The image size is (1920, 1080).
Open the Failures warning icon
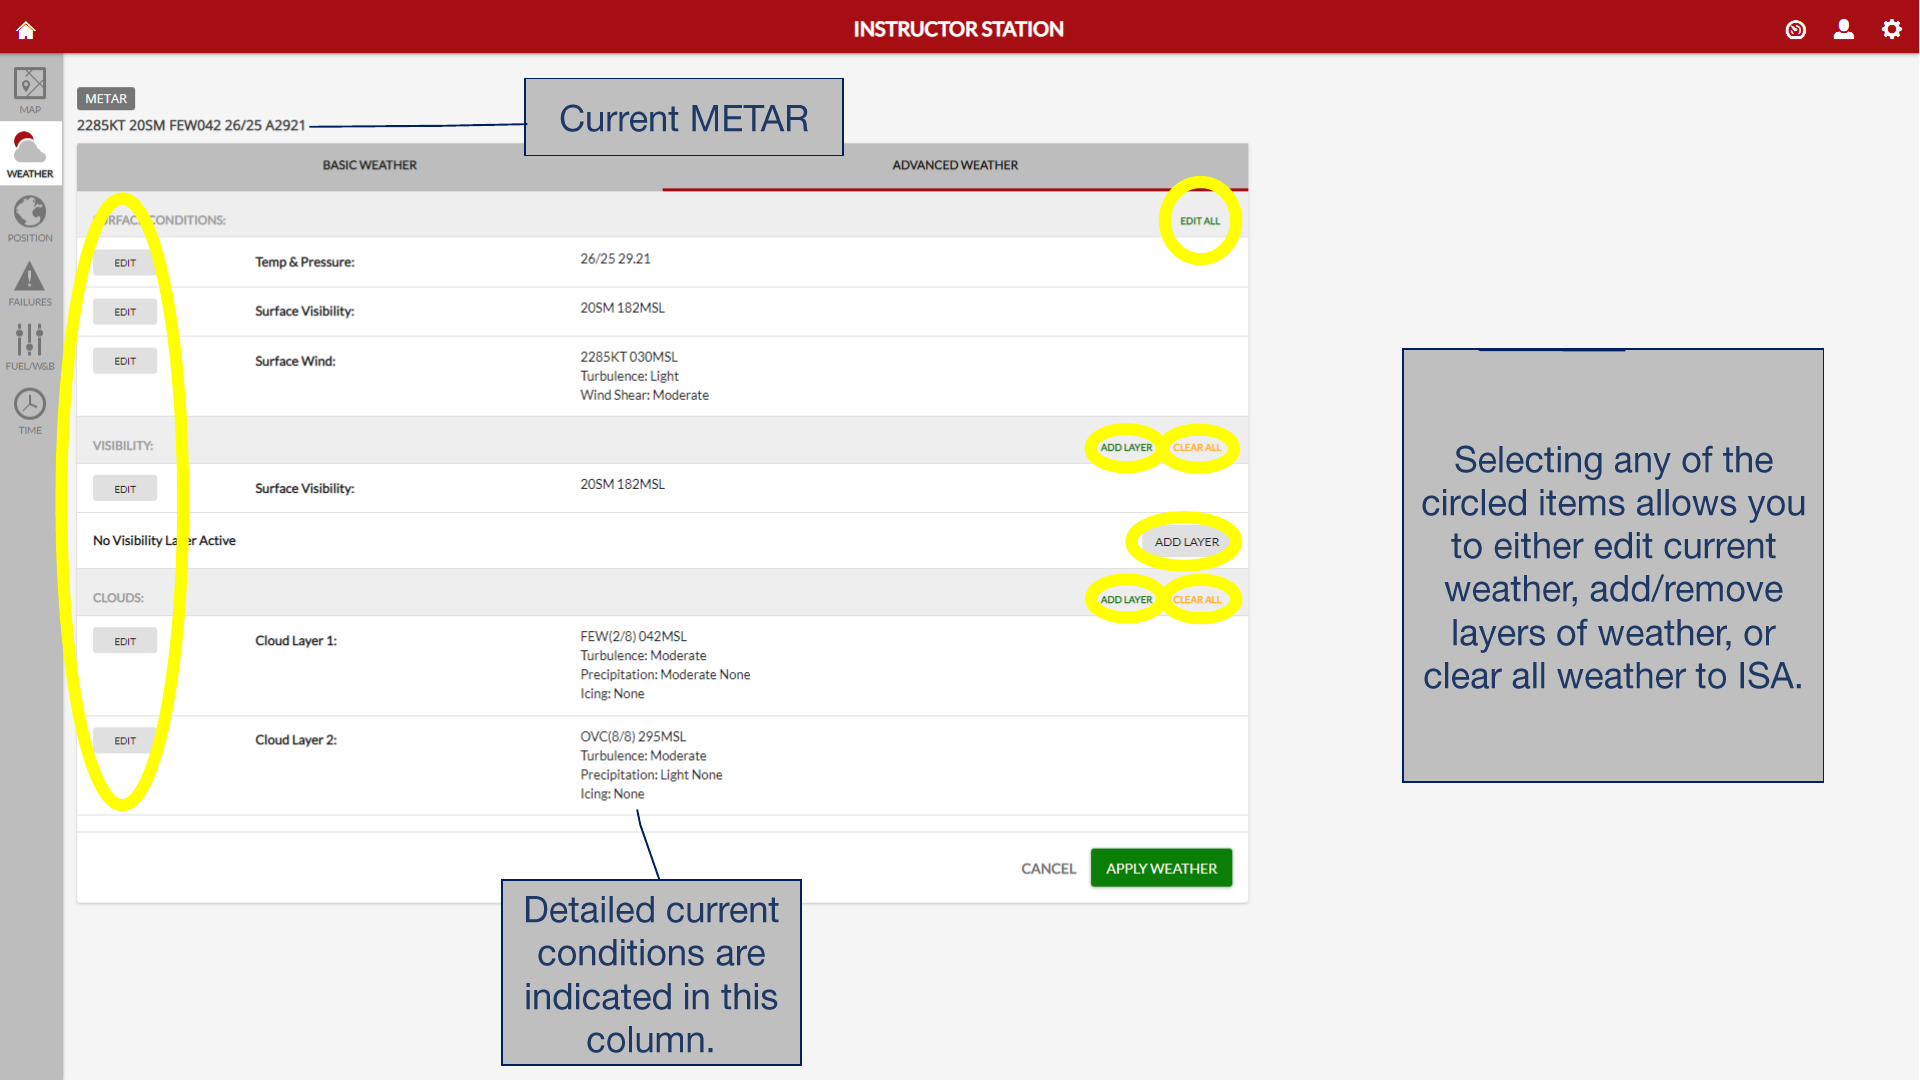coord(30,283)
